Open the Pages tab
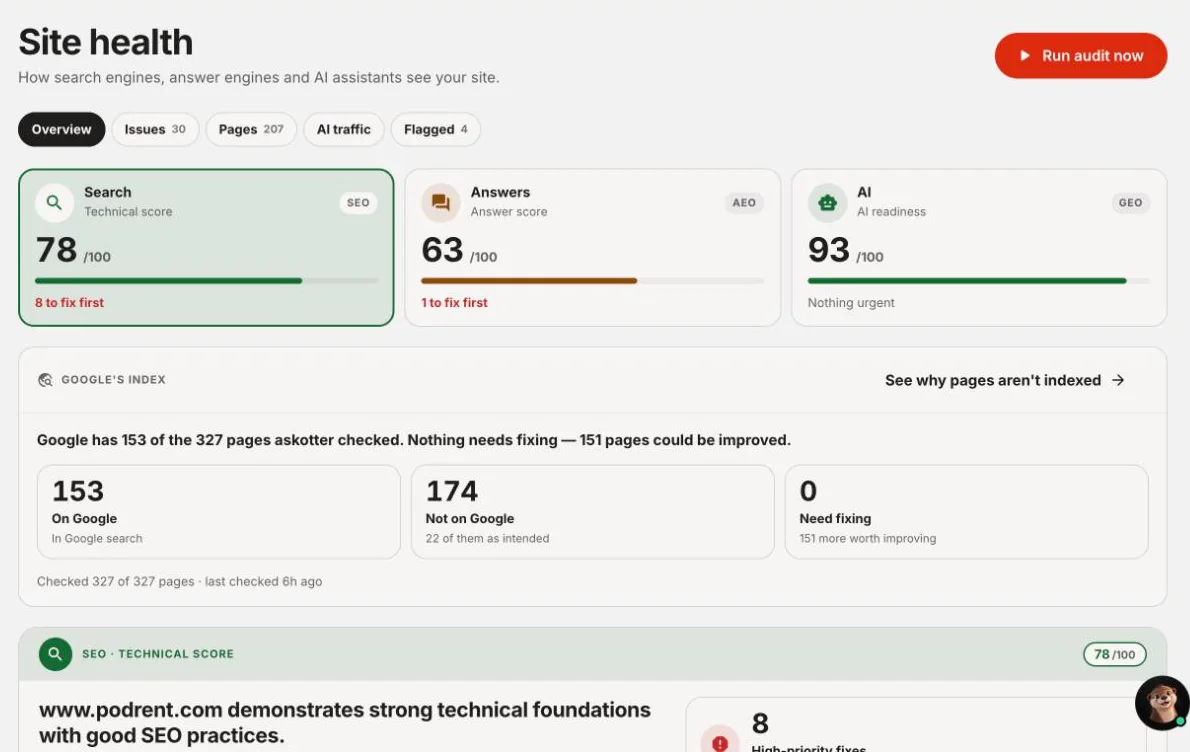 coord(250,129)
